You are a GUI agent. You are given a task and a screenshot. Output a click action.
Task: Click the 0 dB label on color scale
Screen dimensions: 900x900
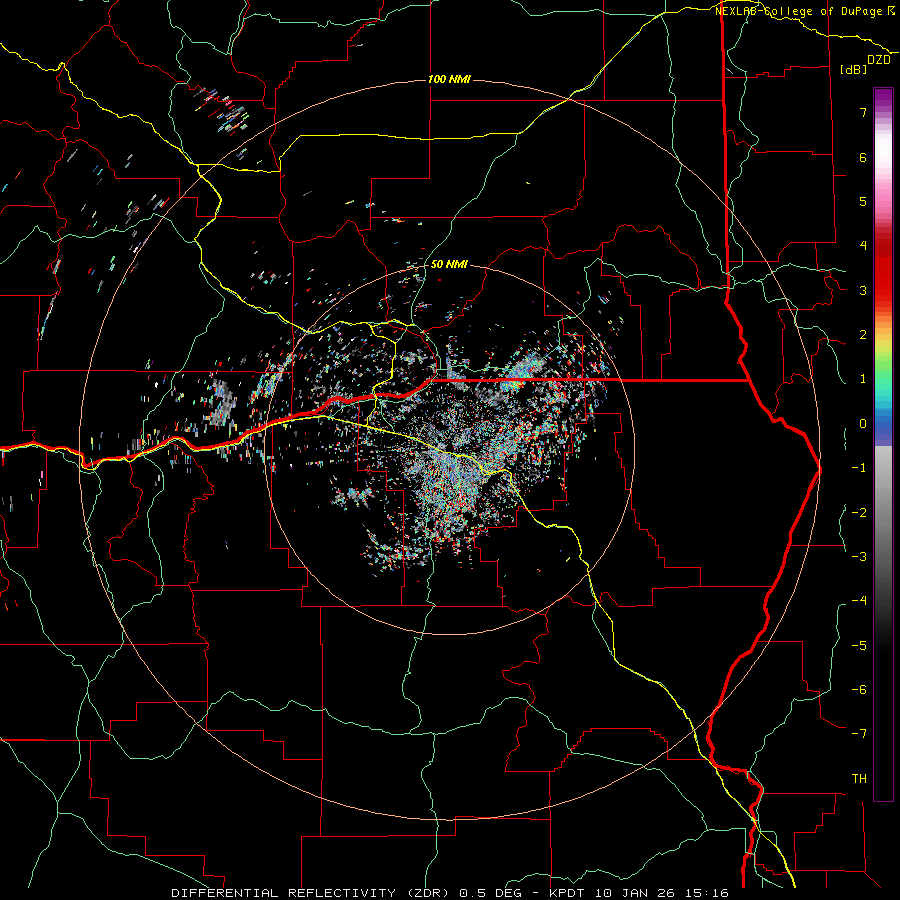point(863,424)
